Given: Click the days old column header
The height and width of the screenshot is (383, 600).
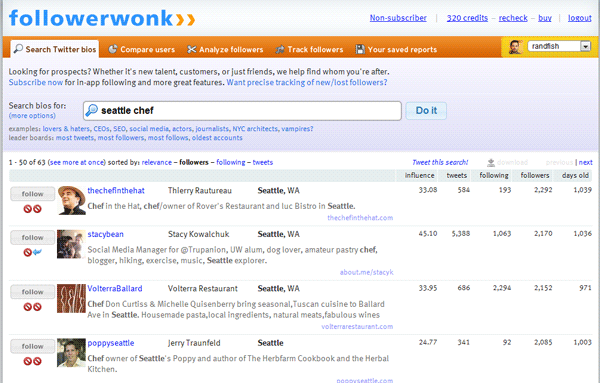Looking at the screenshot, I should 575,175.
